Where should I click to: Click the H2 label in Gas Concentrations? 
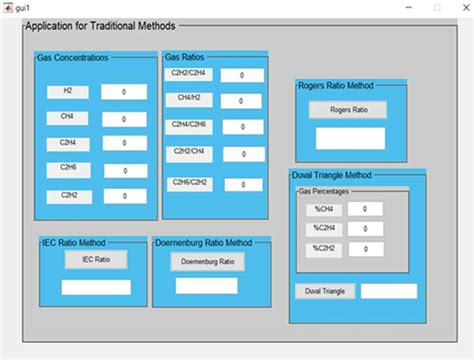click(x=68, y=92)
